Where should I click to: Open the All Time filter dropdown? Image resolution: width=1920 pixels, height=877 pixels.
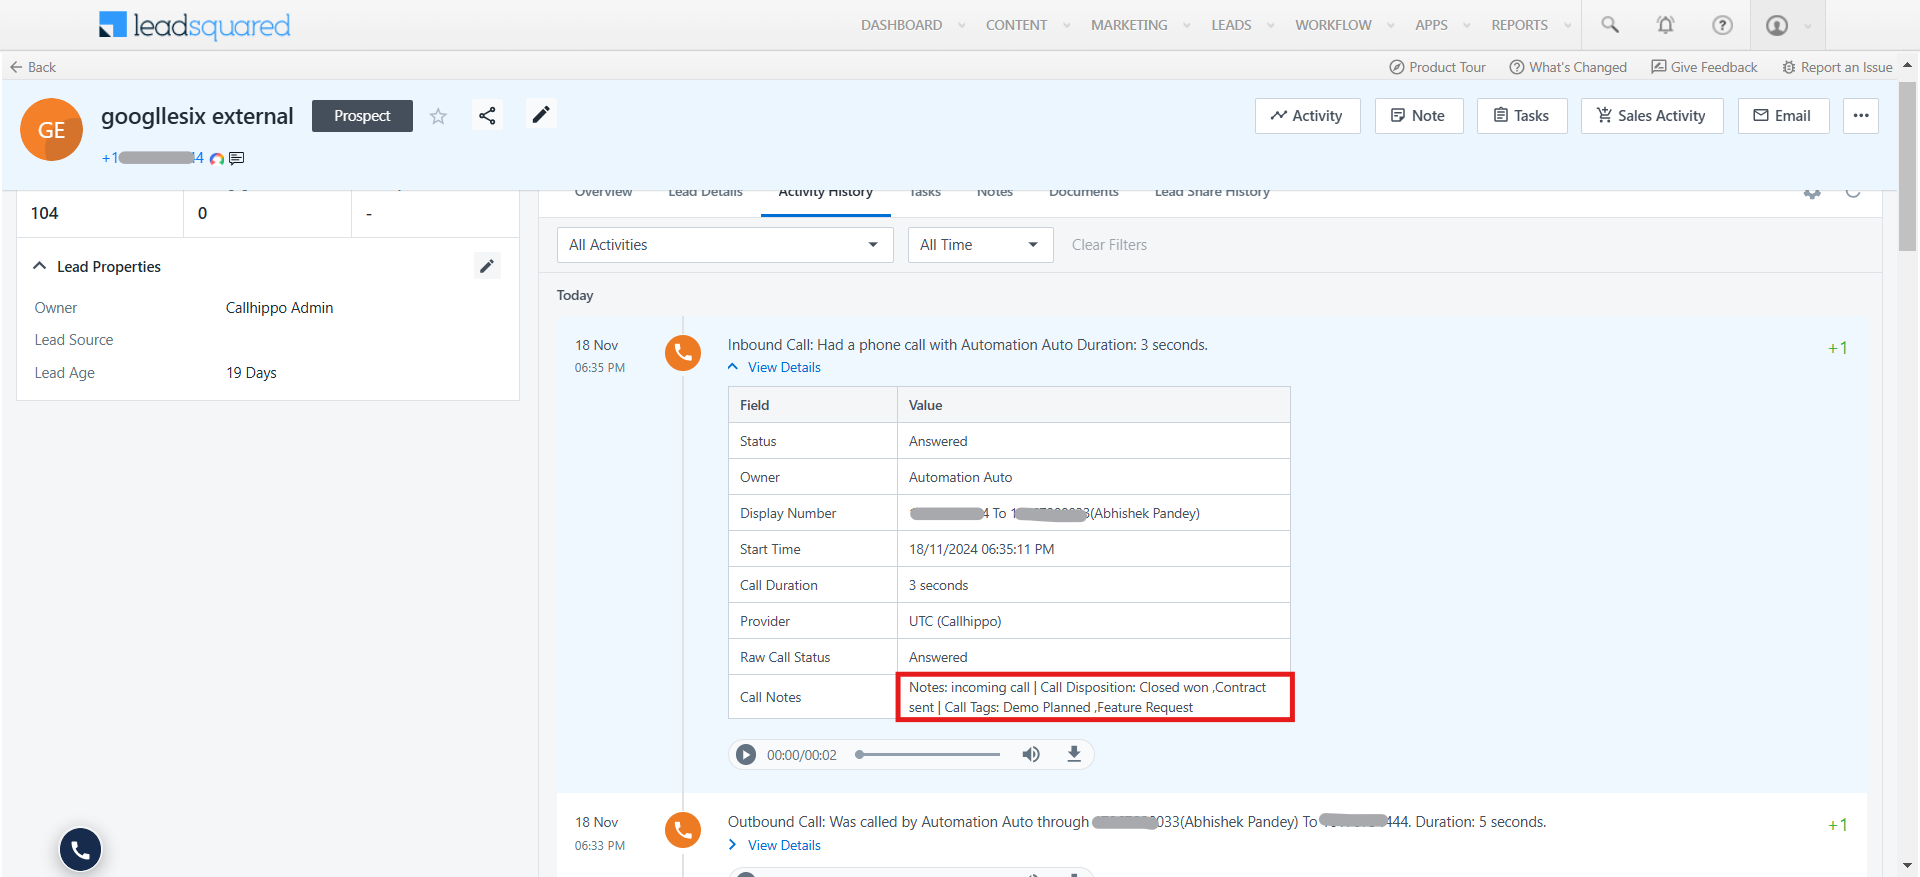980,245
